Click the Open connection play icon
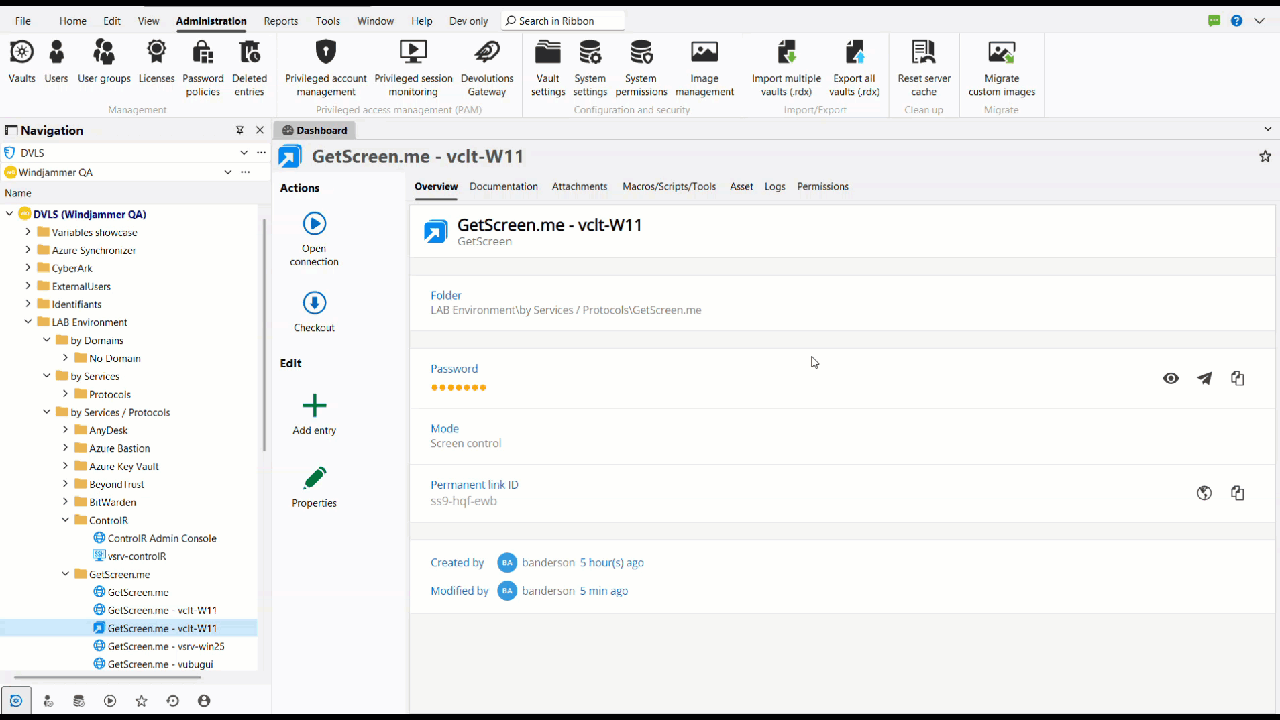The height and width of the screenshot is (720, 1280). (314, 224)
